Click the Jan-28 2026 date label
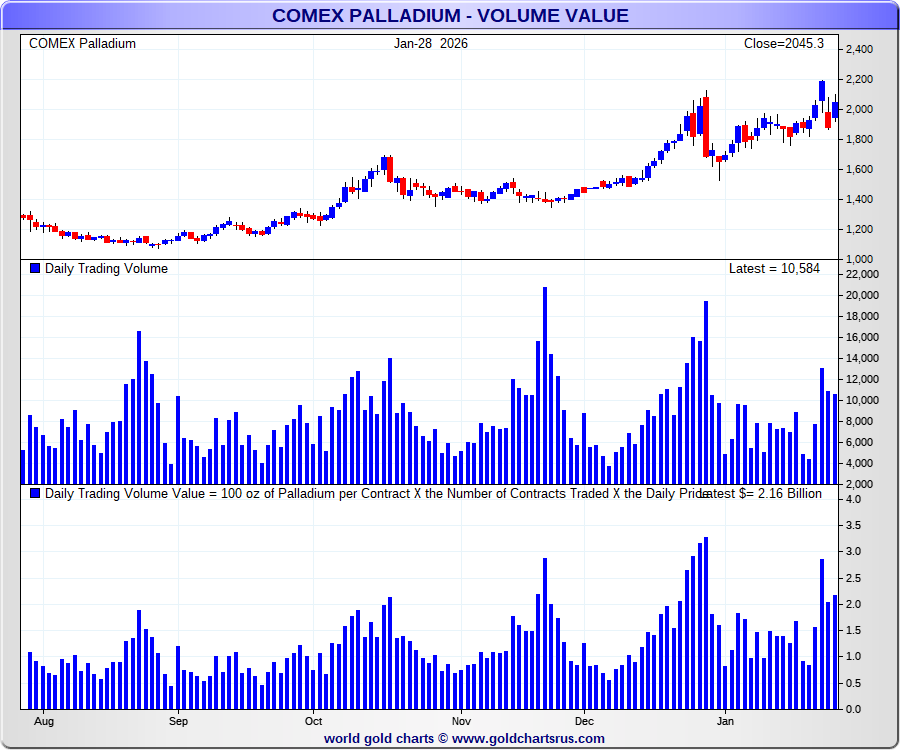900x750 pixels. [430, 43]
